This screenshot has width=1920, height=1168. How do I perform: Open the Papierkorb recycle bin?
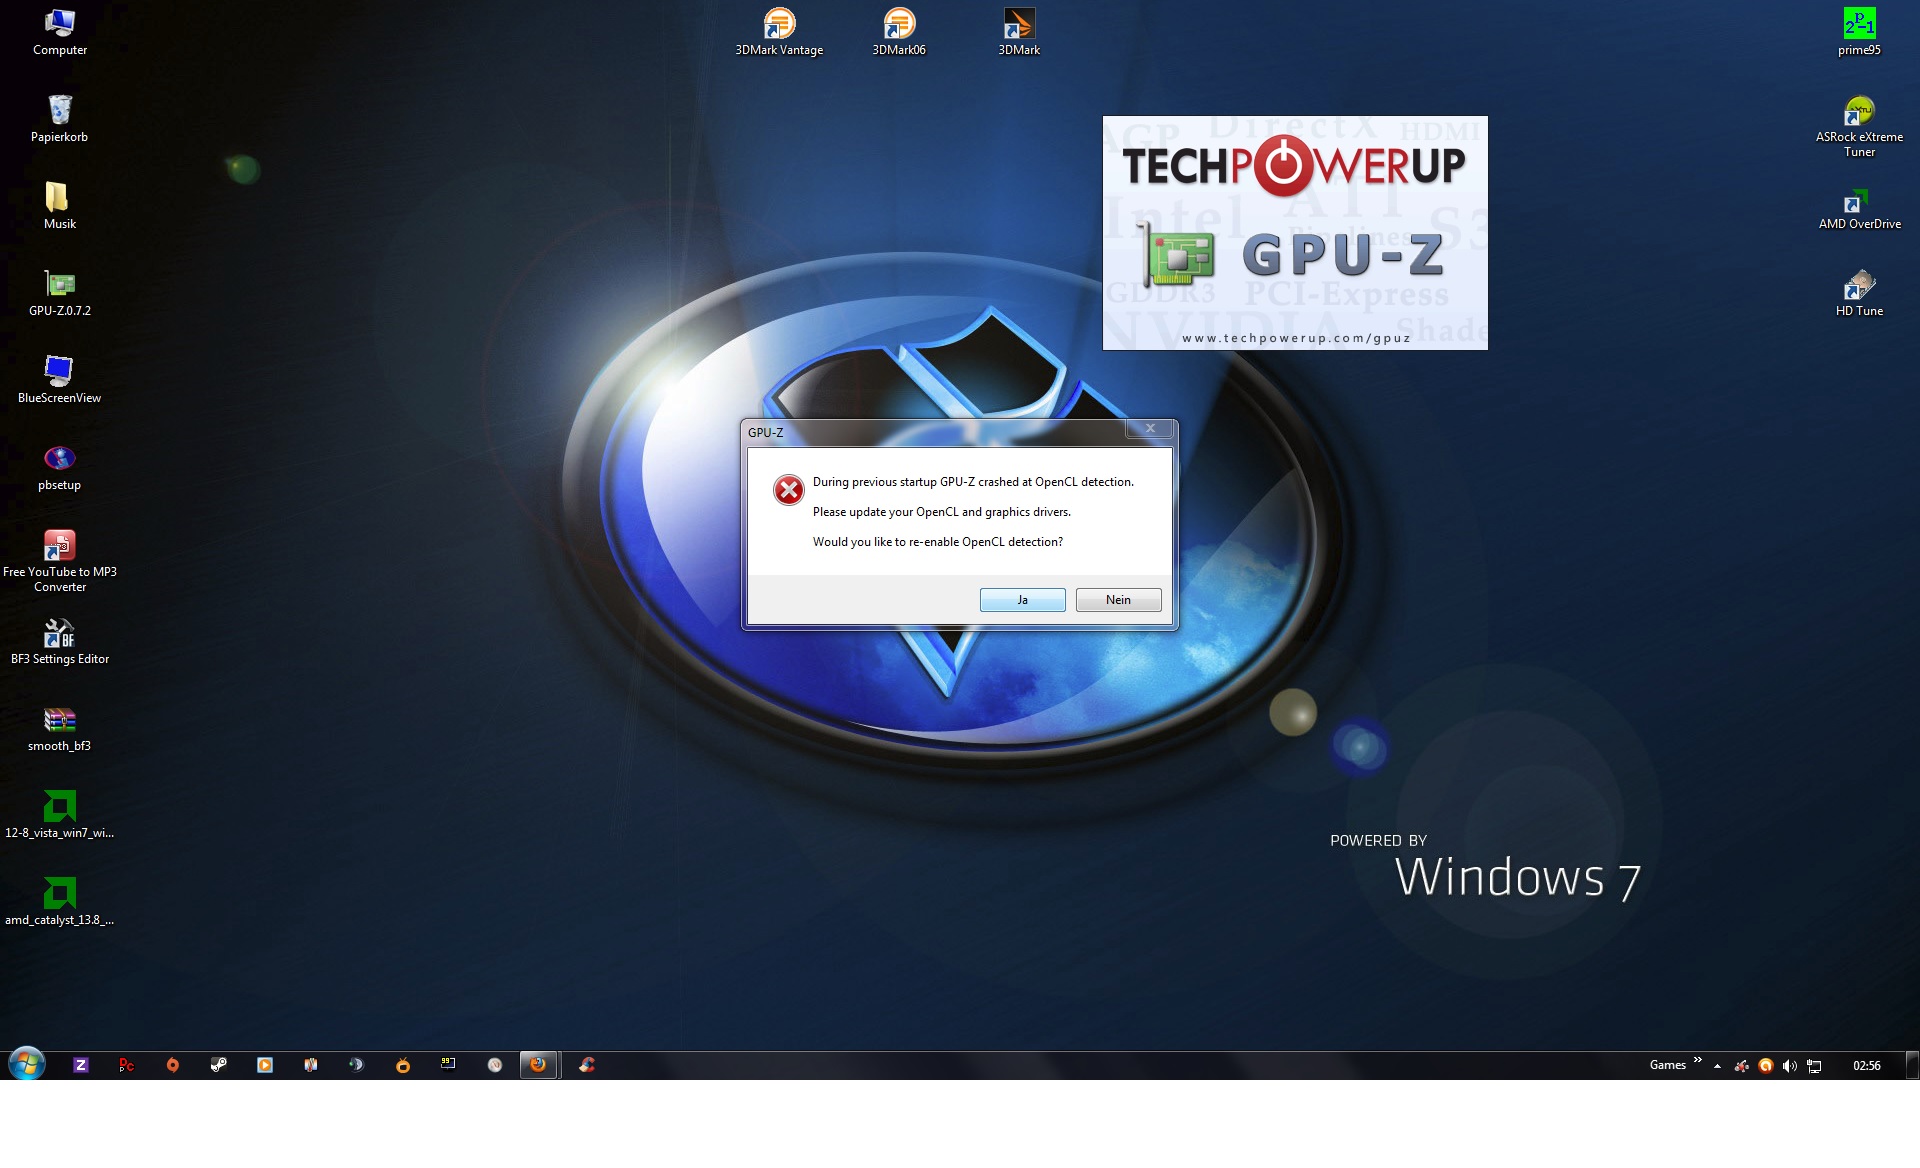click(x=60, y=111)
